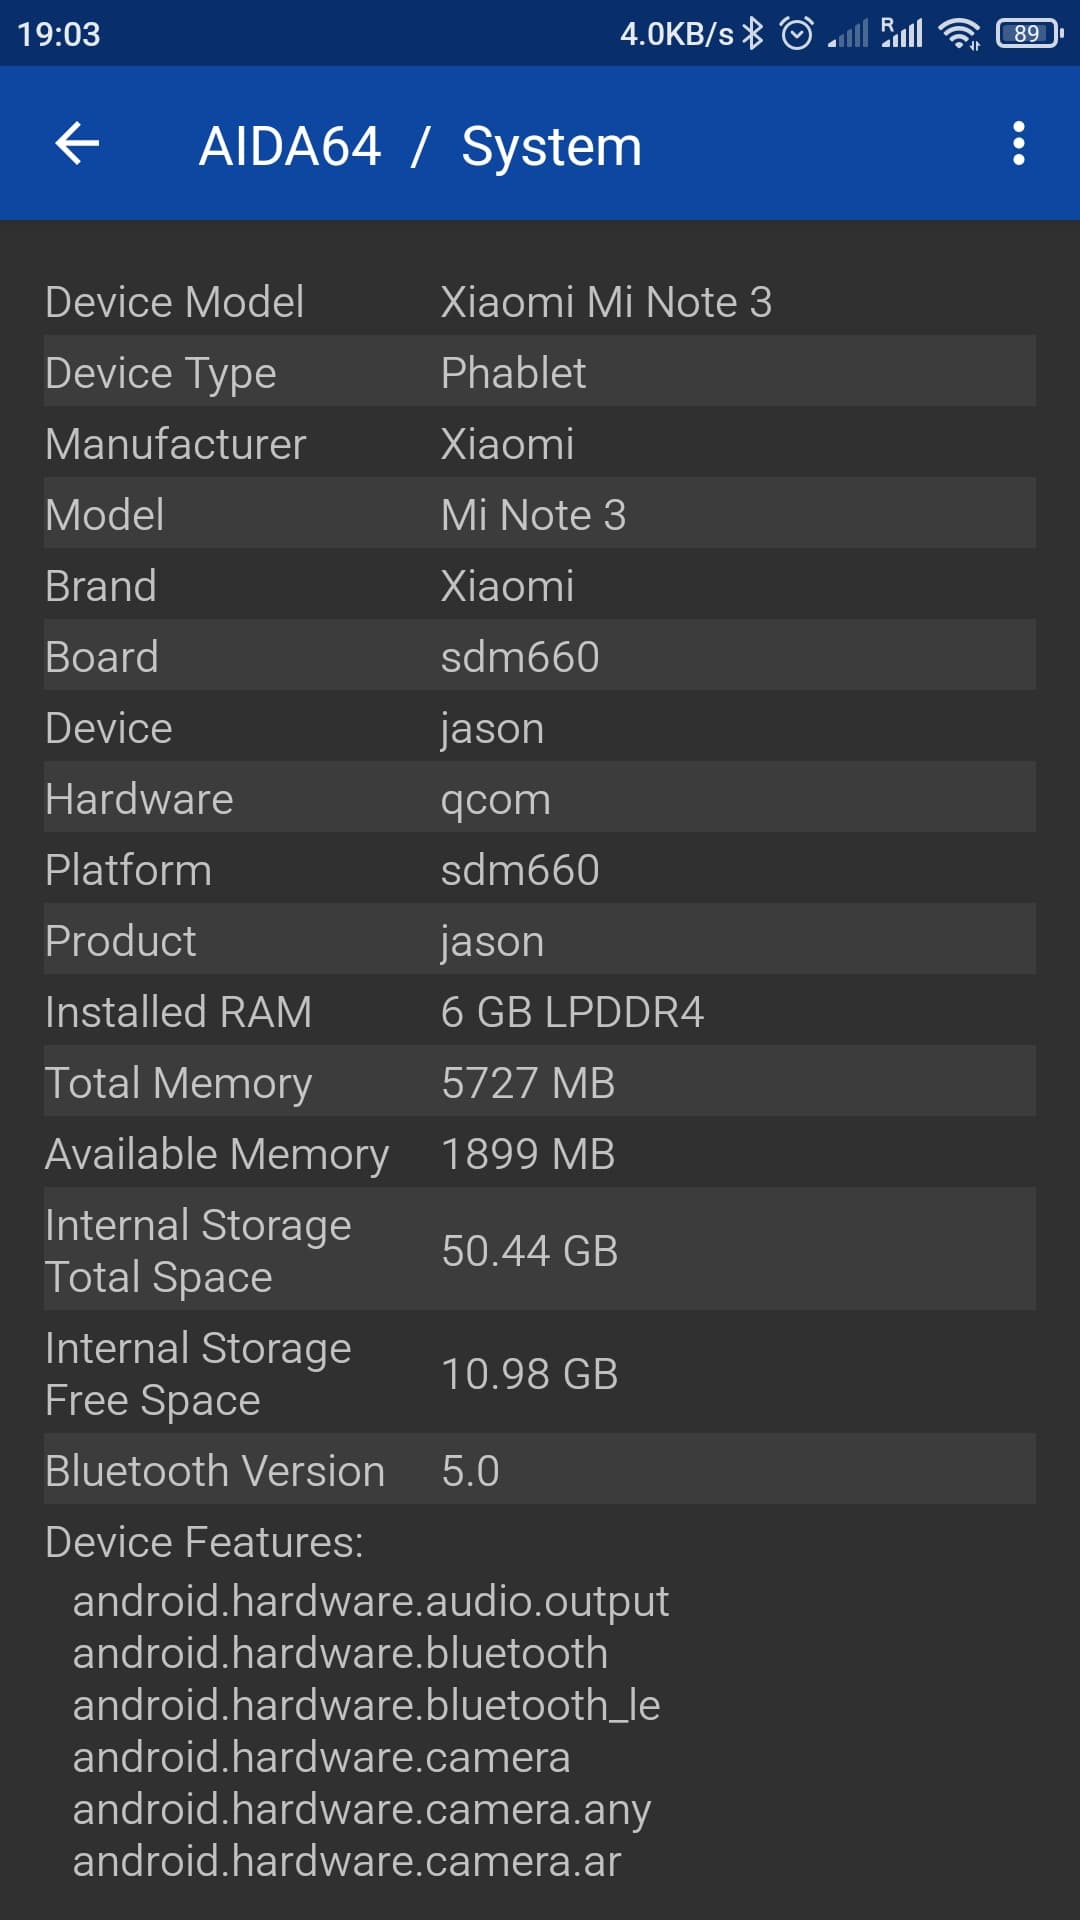Tap the Device Features heading
This screenshot has height=1920, width=1080.
(x=206, y=1541)
